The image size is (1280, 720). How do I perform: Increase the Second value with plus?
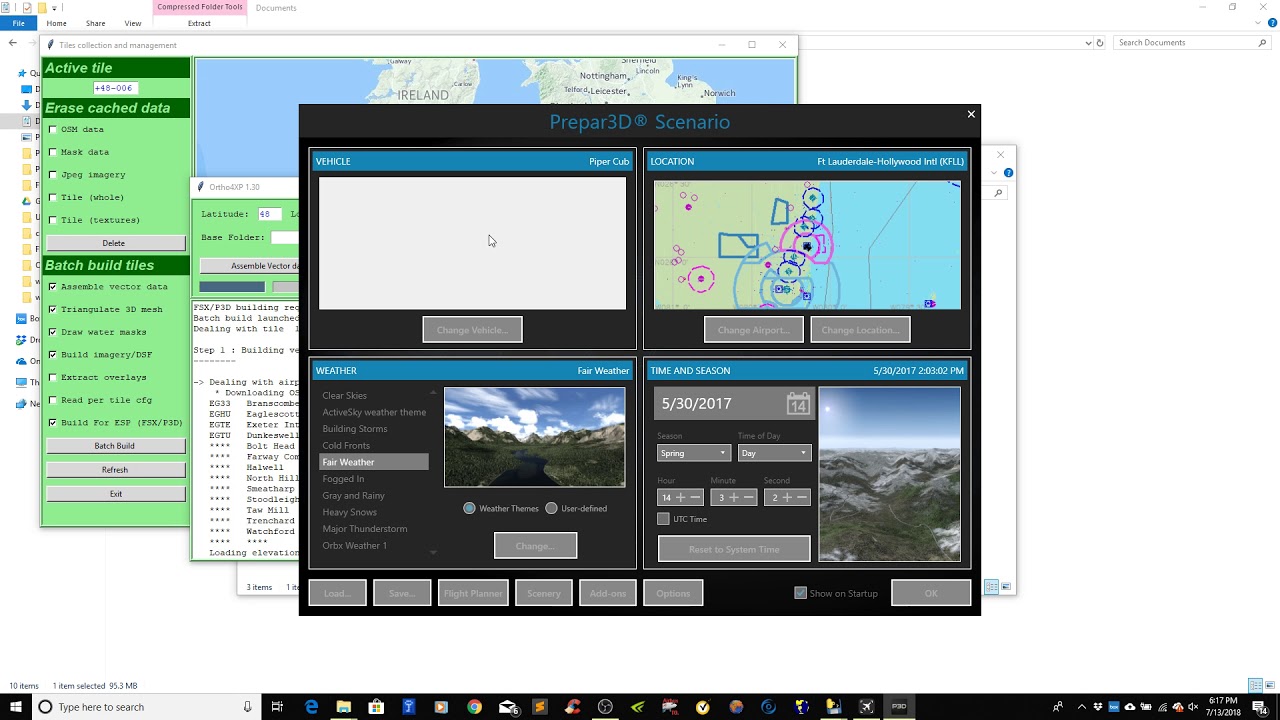point(787,497)
